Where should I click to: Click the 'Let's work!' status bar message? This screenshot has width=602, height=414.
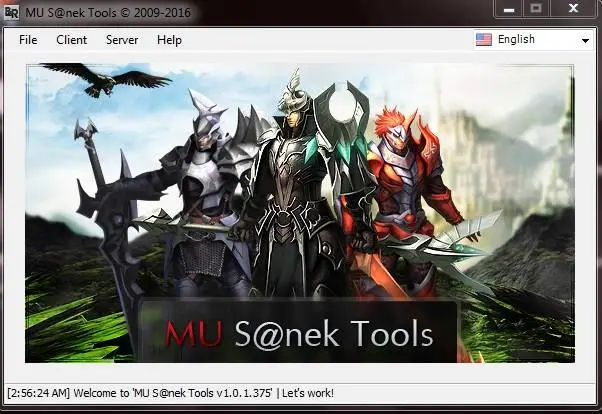pyautogui.click(x=308, y=393)
